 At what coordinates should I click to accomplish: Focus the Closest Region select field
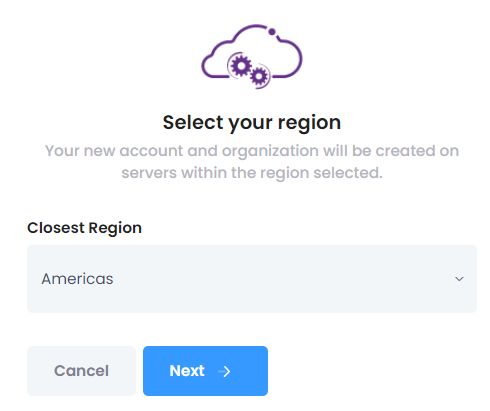(252, 279)
